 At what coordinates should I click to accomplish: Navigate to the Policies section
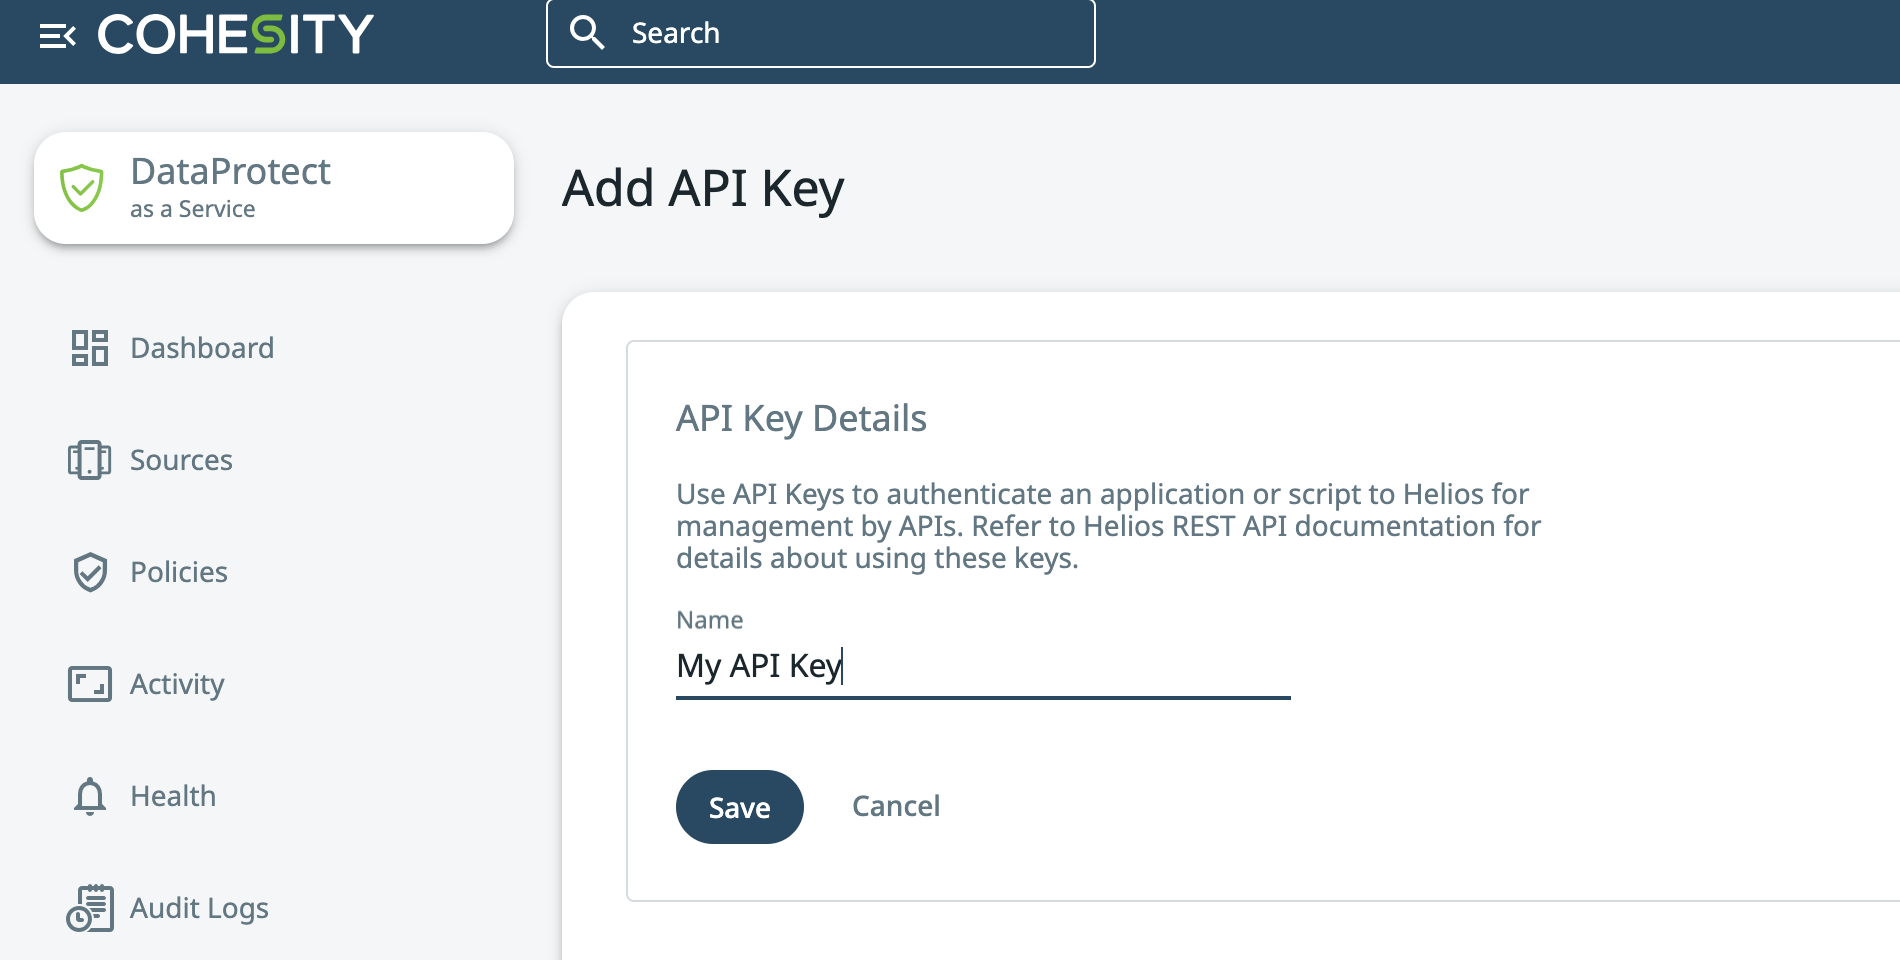[x=179, y=572]
